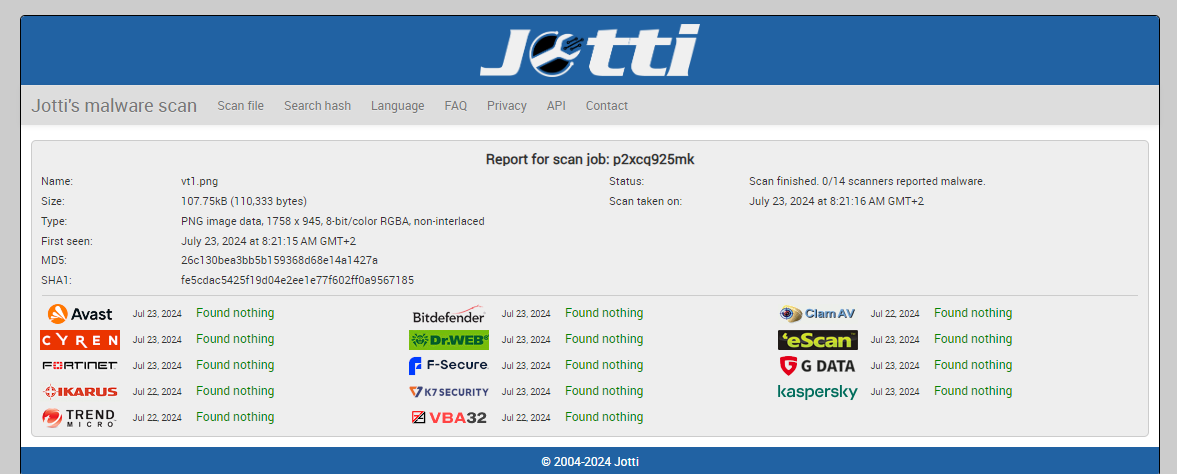The image size is (1177, 474).
Task: Click the PNG image data type description
Action: pyautogui.click(x=333, y=221)
